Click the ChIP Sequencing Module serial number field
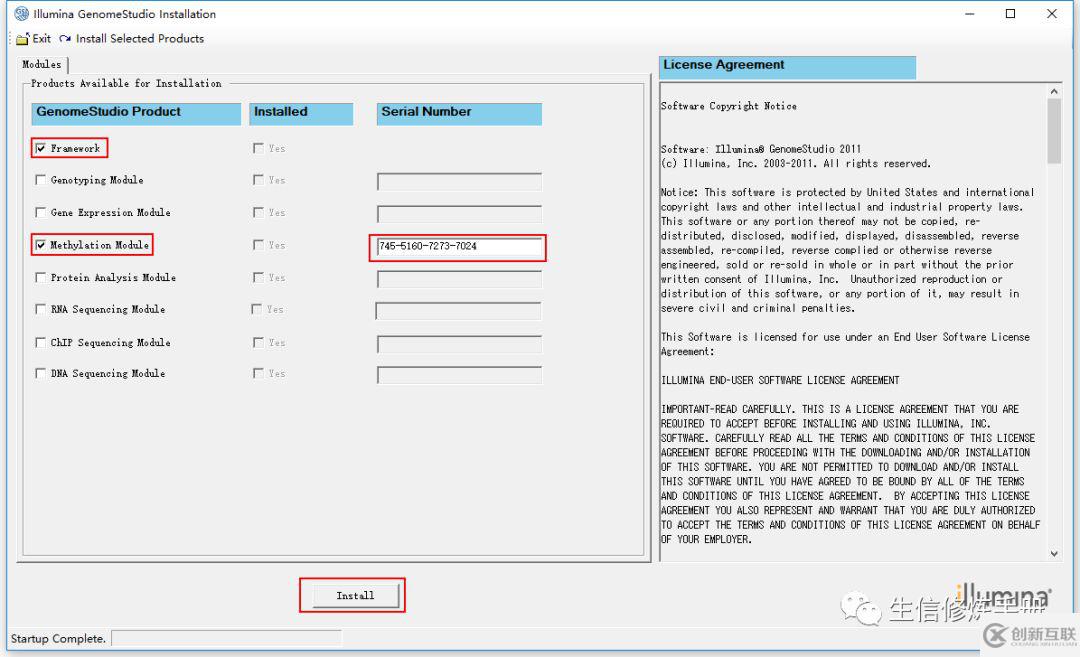1080x657 pixels. point(459,344)
